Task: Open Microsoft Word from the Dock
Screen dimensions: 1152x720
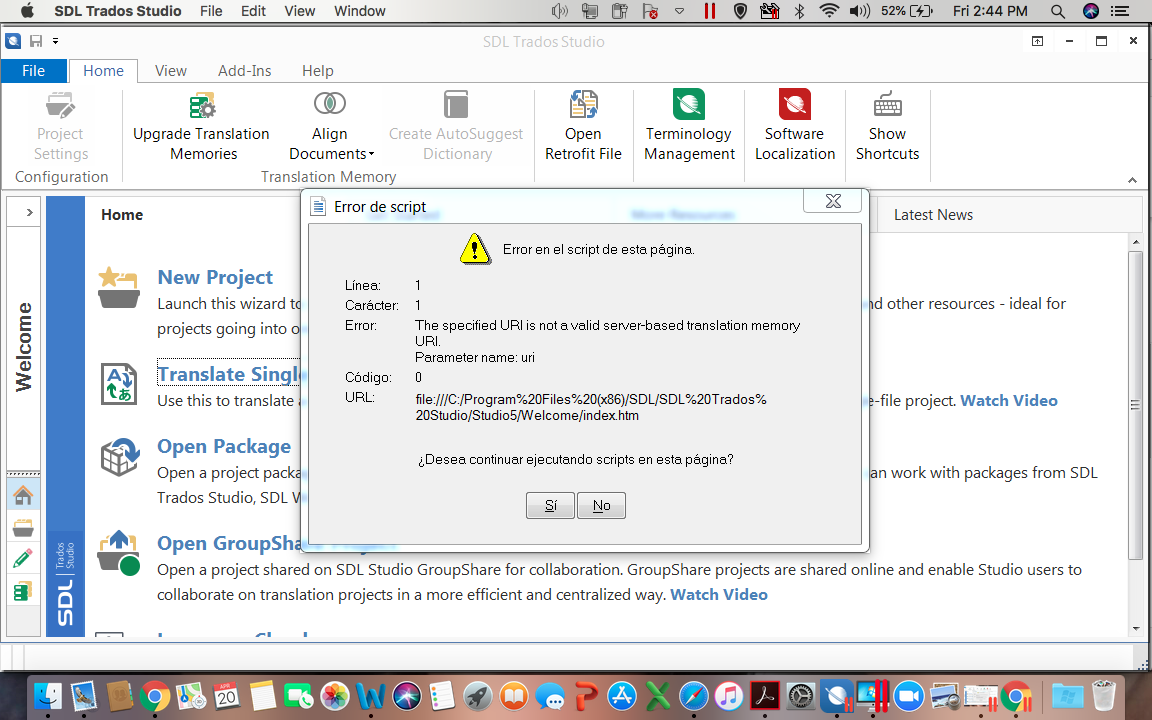Action: point(370,696)
